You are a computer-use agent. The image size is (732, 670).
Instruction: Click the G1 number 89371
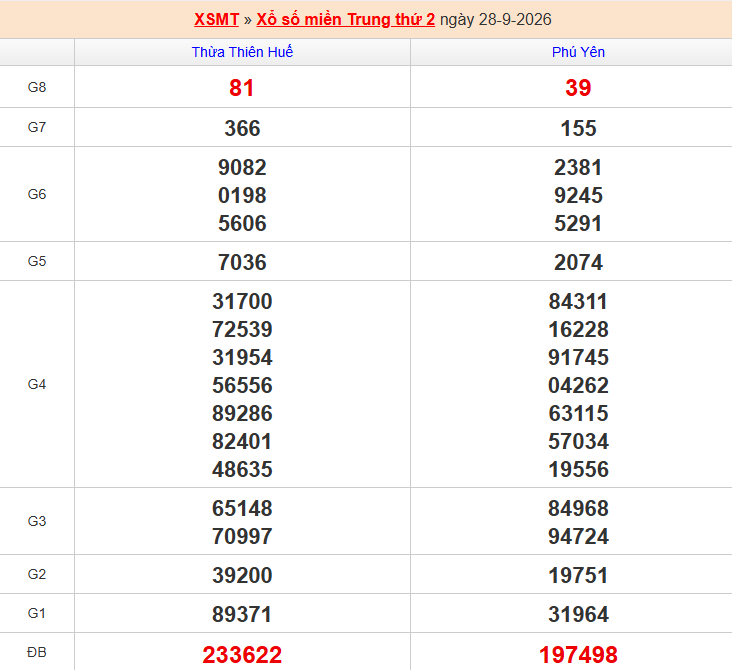(242, 614)
